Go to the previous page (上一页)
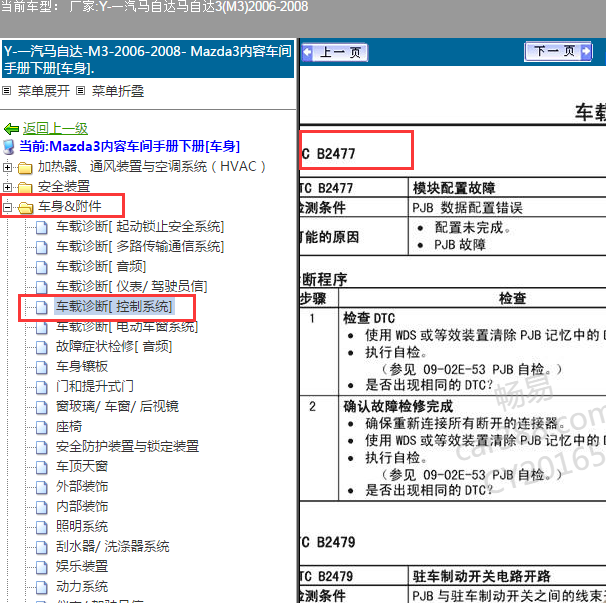The width and height of the screenshot is (606, 603). tap(335, 53)
